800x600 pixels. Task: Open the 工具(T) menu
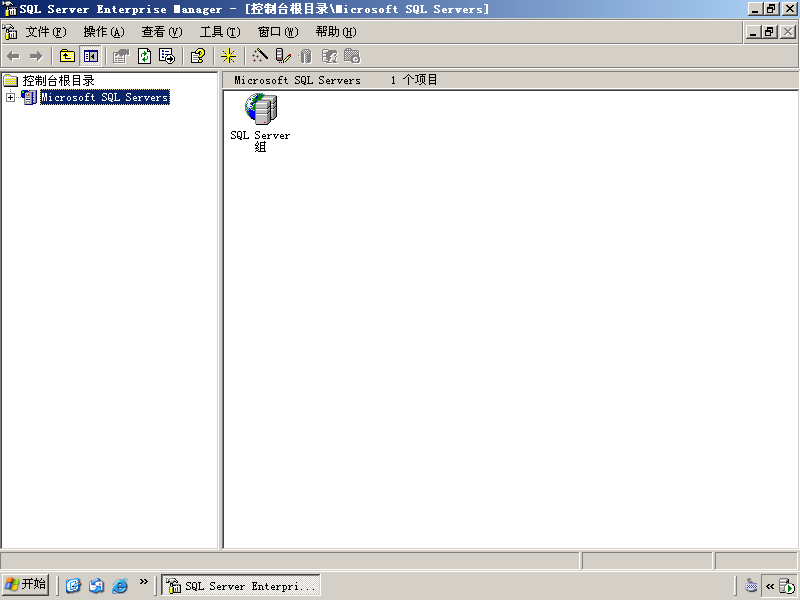[220, 32]
